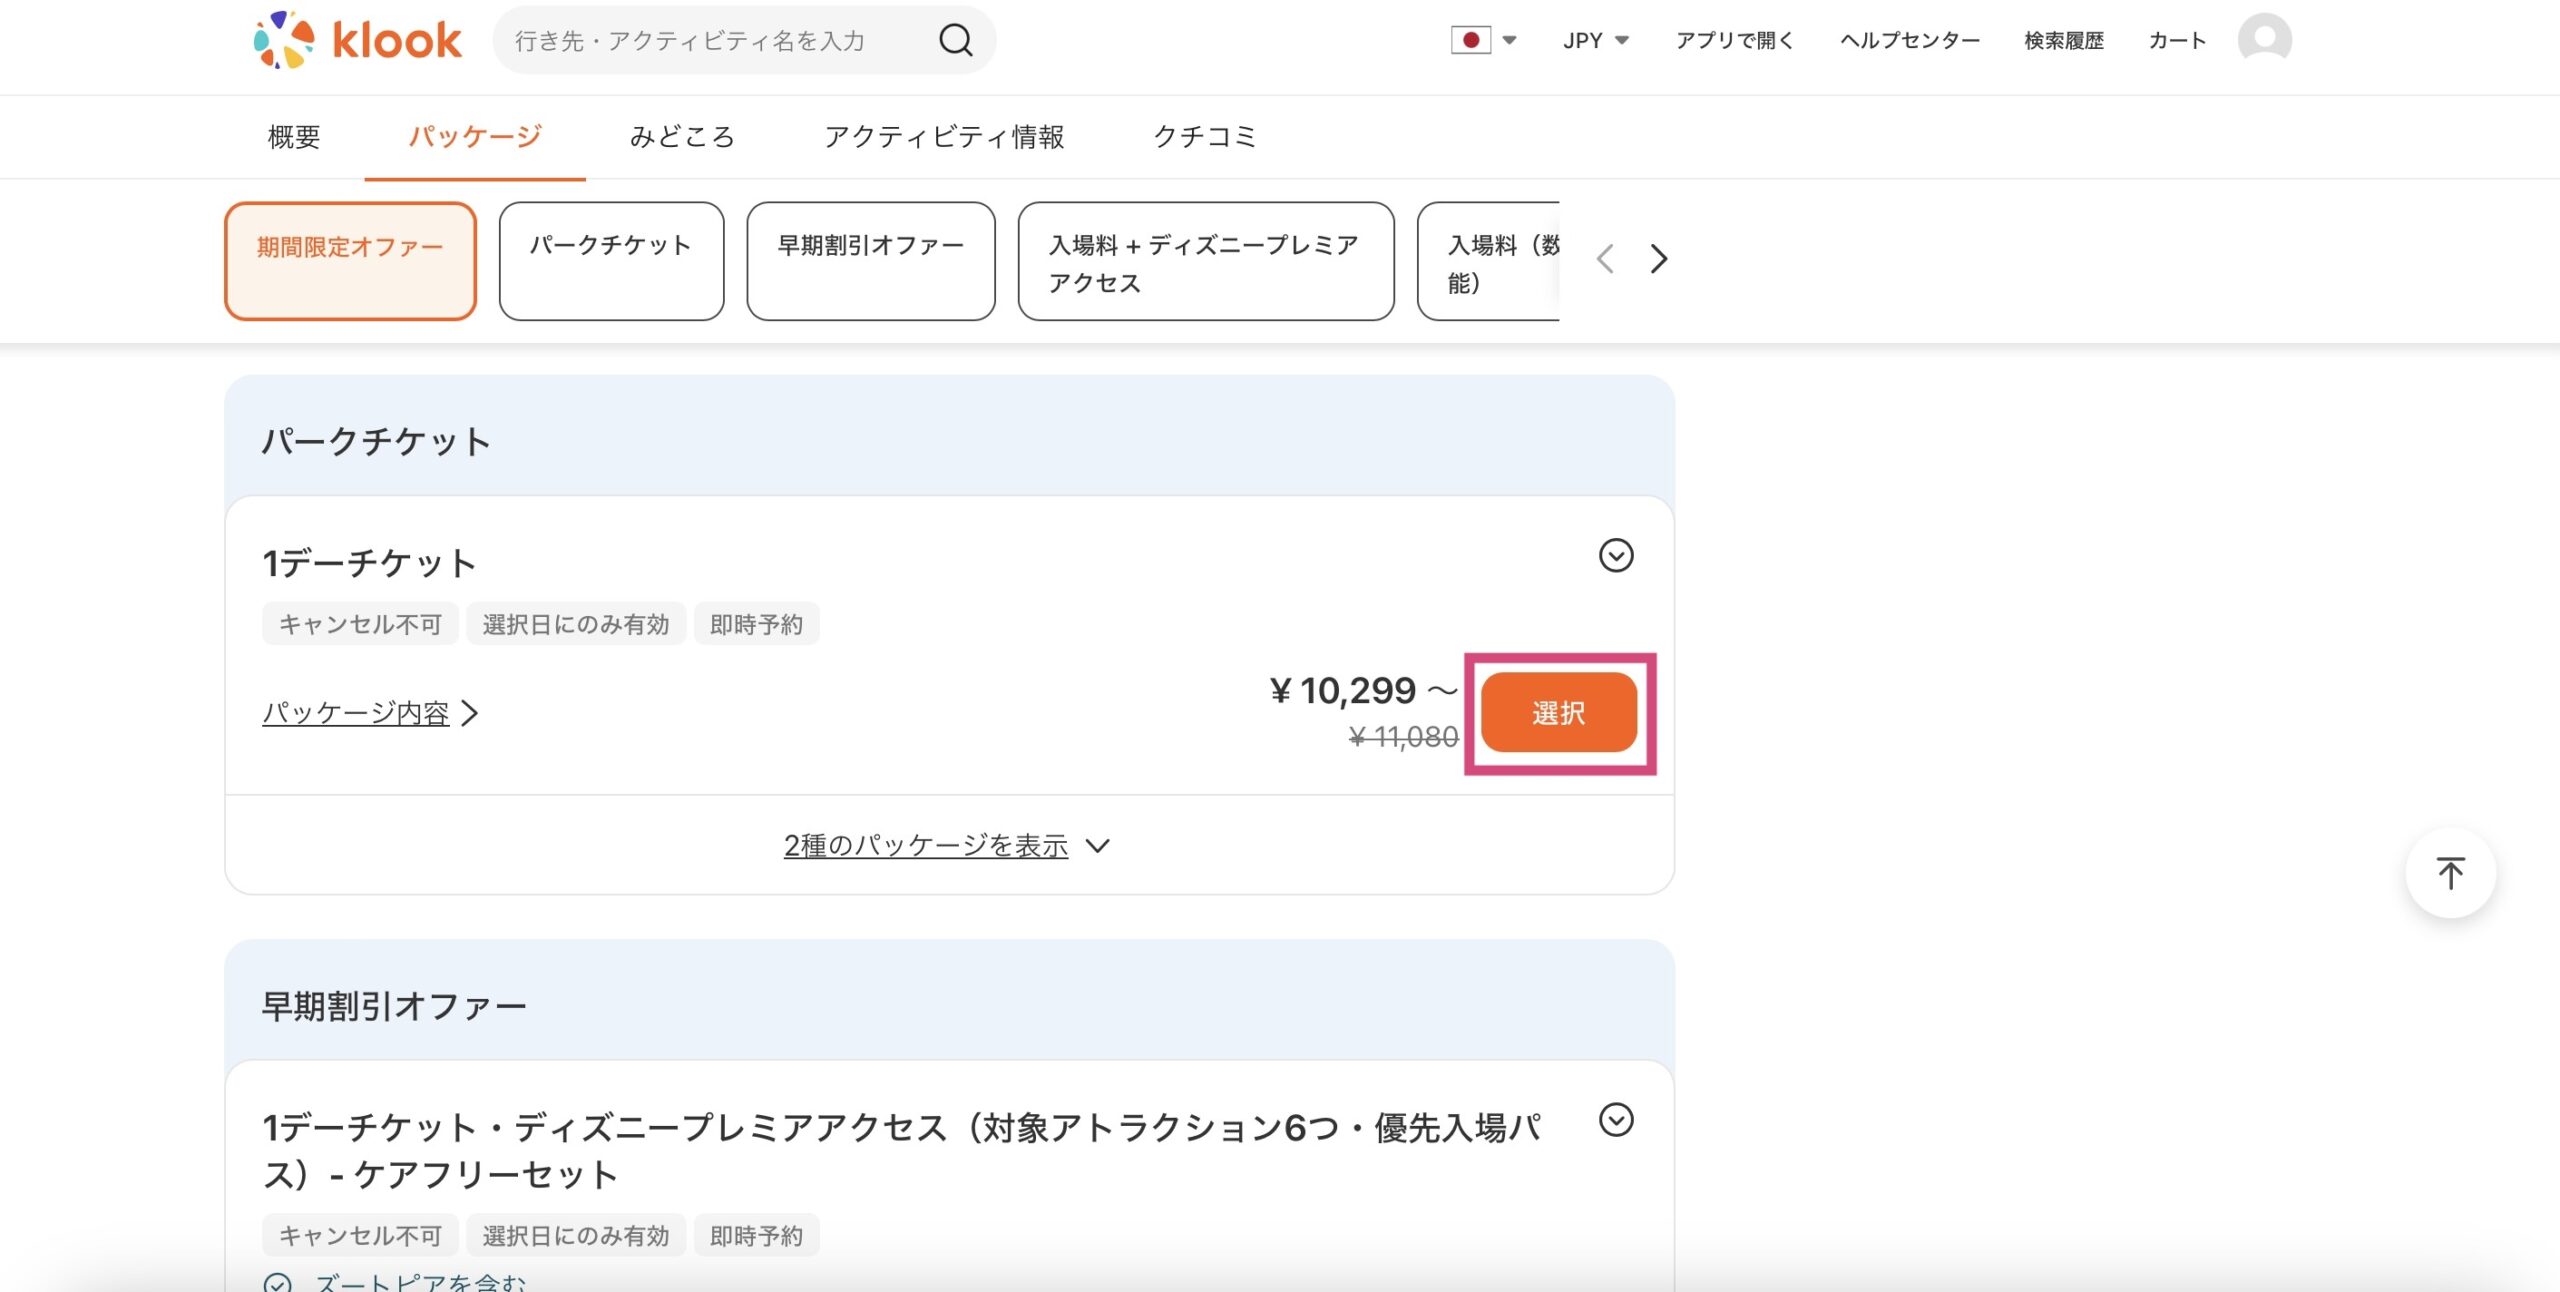The image size is (2560, 1292).
Task: Click the scroll-to-top arrow button
Action: [x=2450, y=873]
